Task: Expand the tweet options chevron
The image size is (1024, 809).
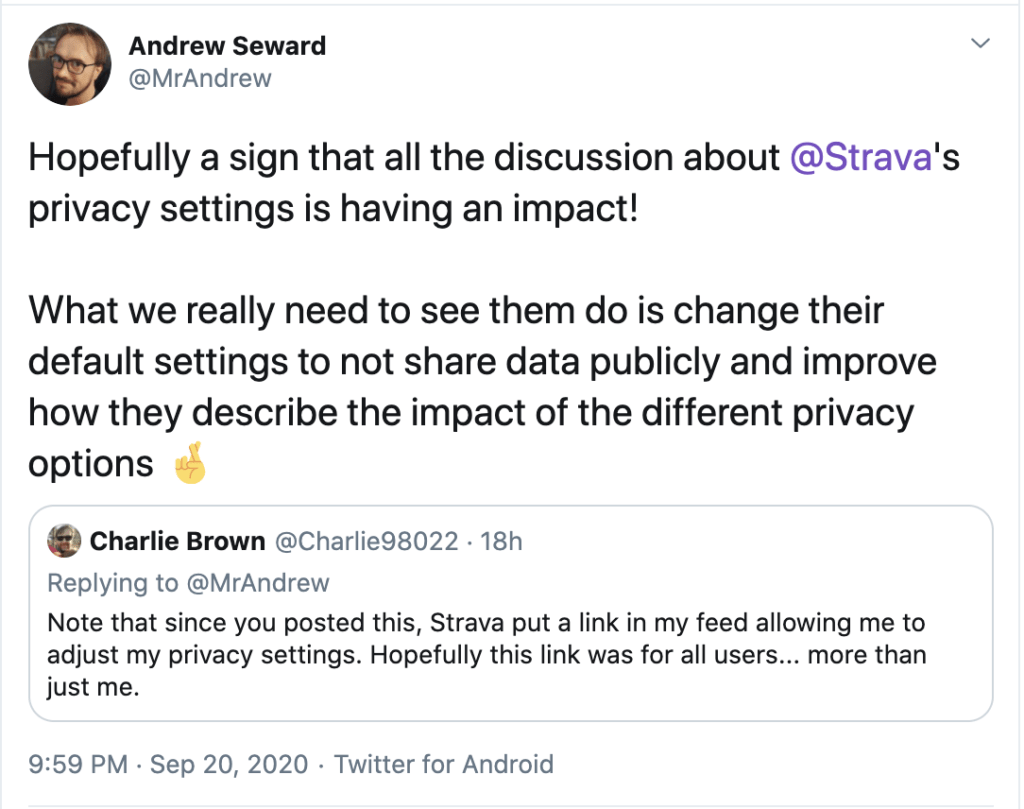Action: [981, 43]
